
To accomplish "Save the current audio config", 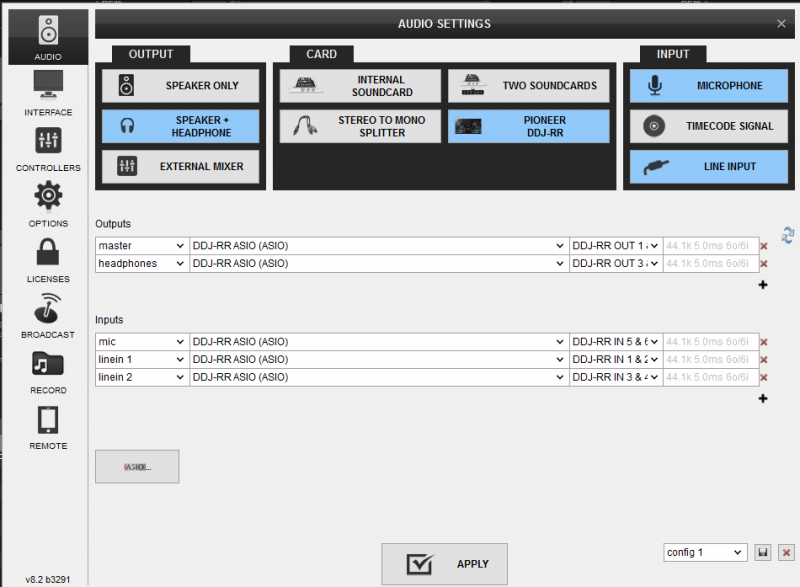I will click(763, 553).
